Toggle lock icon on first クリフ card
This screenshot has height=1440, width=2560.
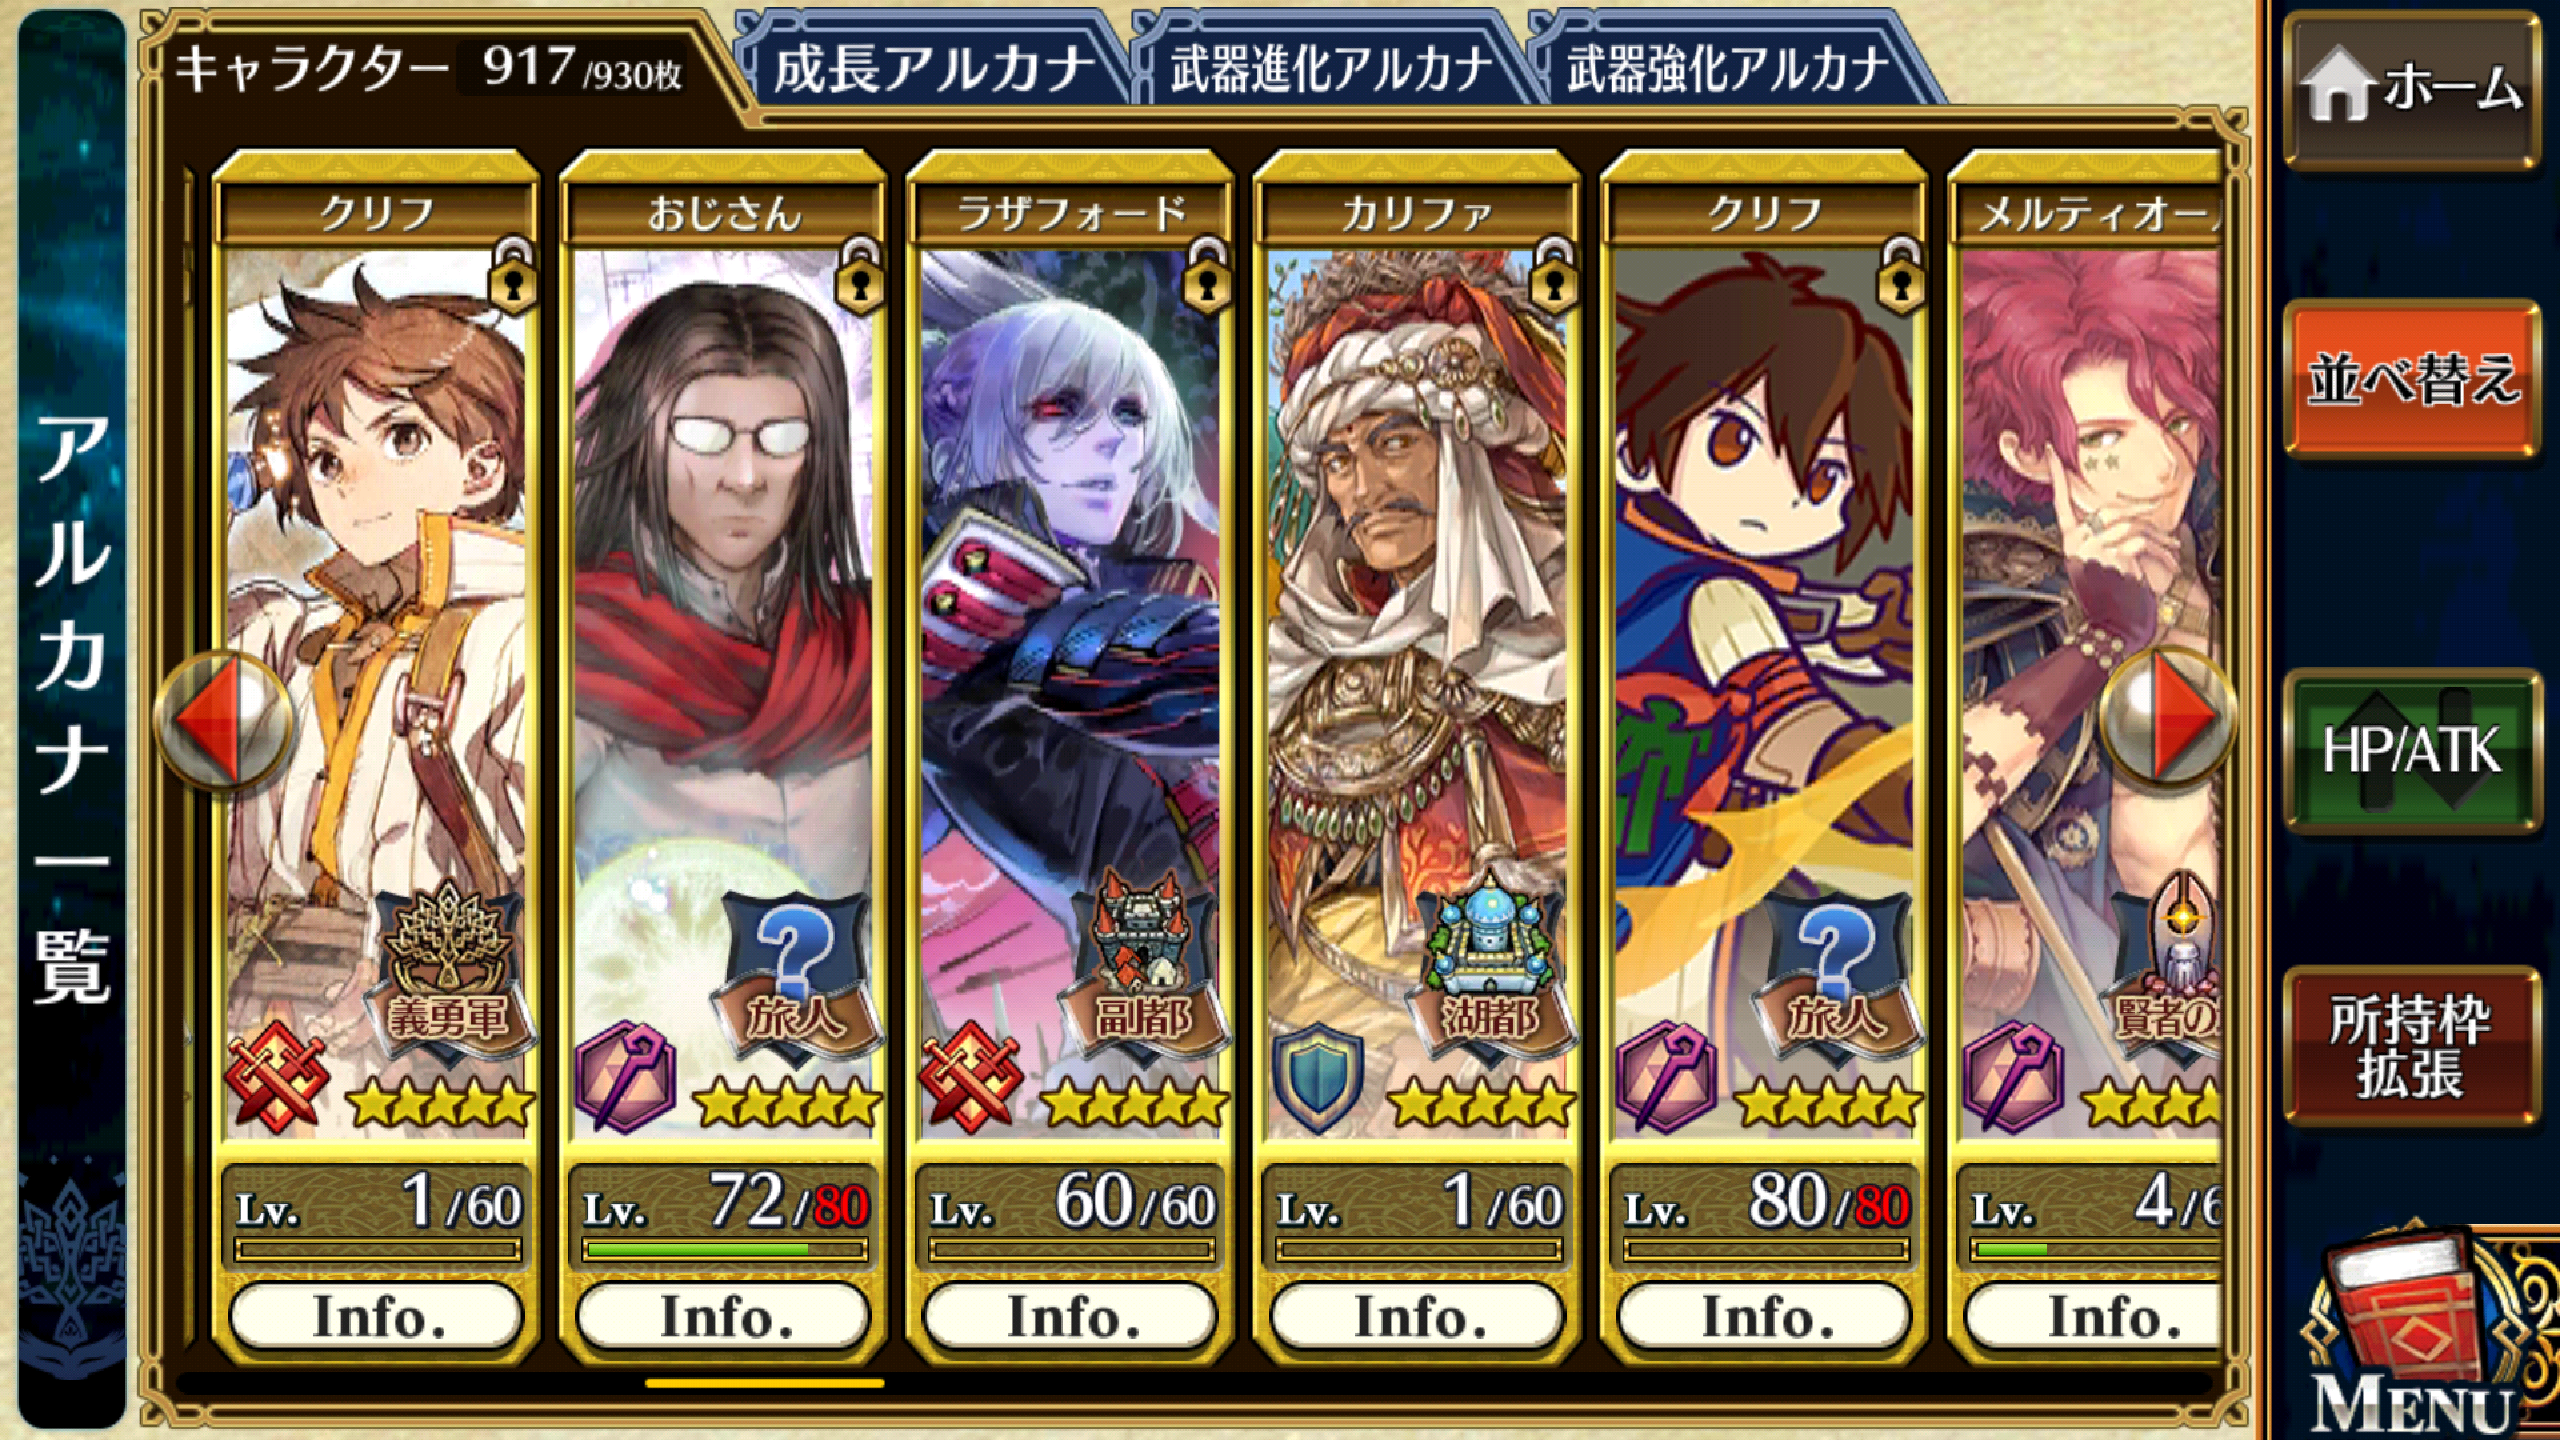(512, 276)
